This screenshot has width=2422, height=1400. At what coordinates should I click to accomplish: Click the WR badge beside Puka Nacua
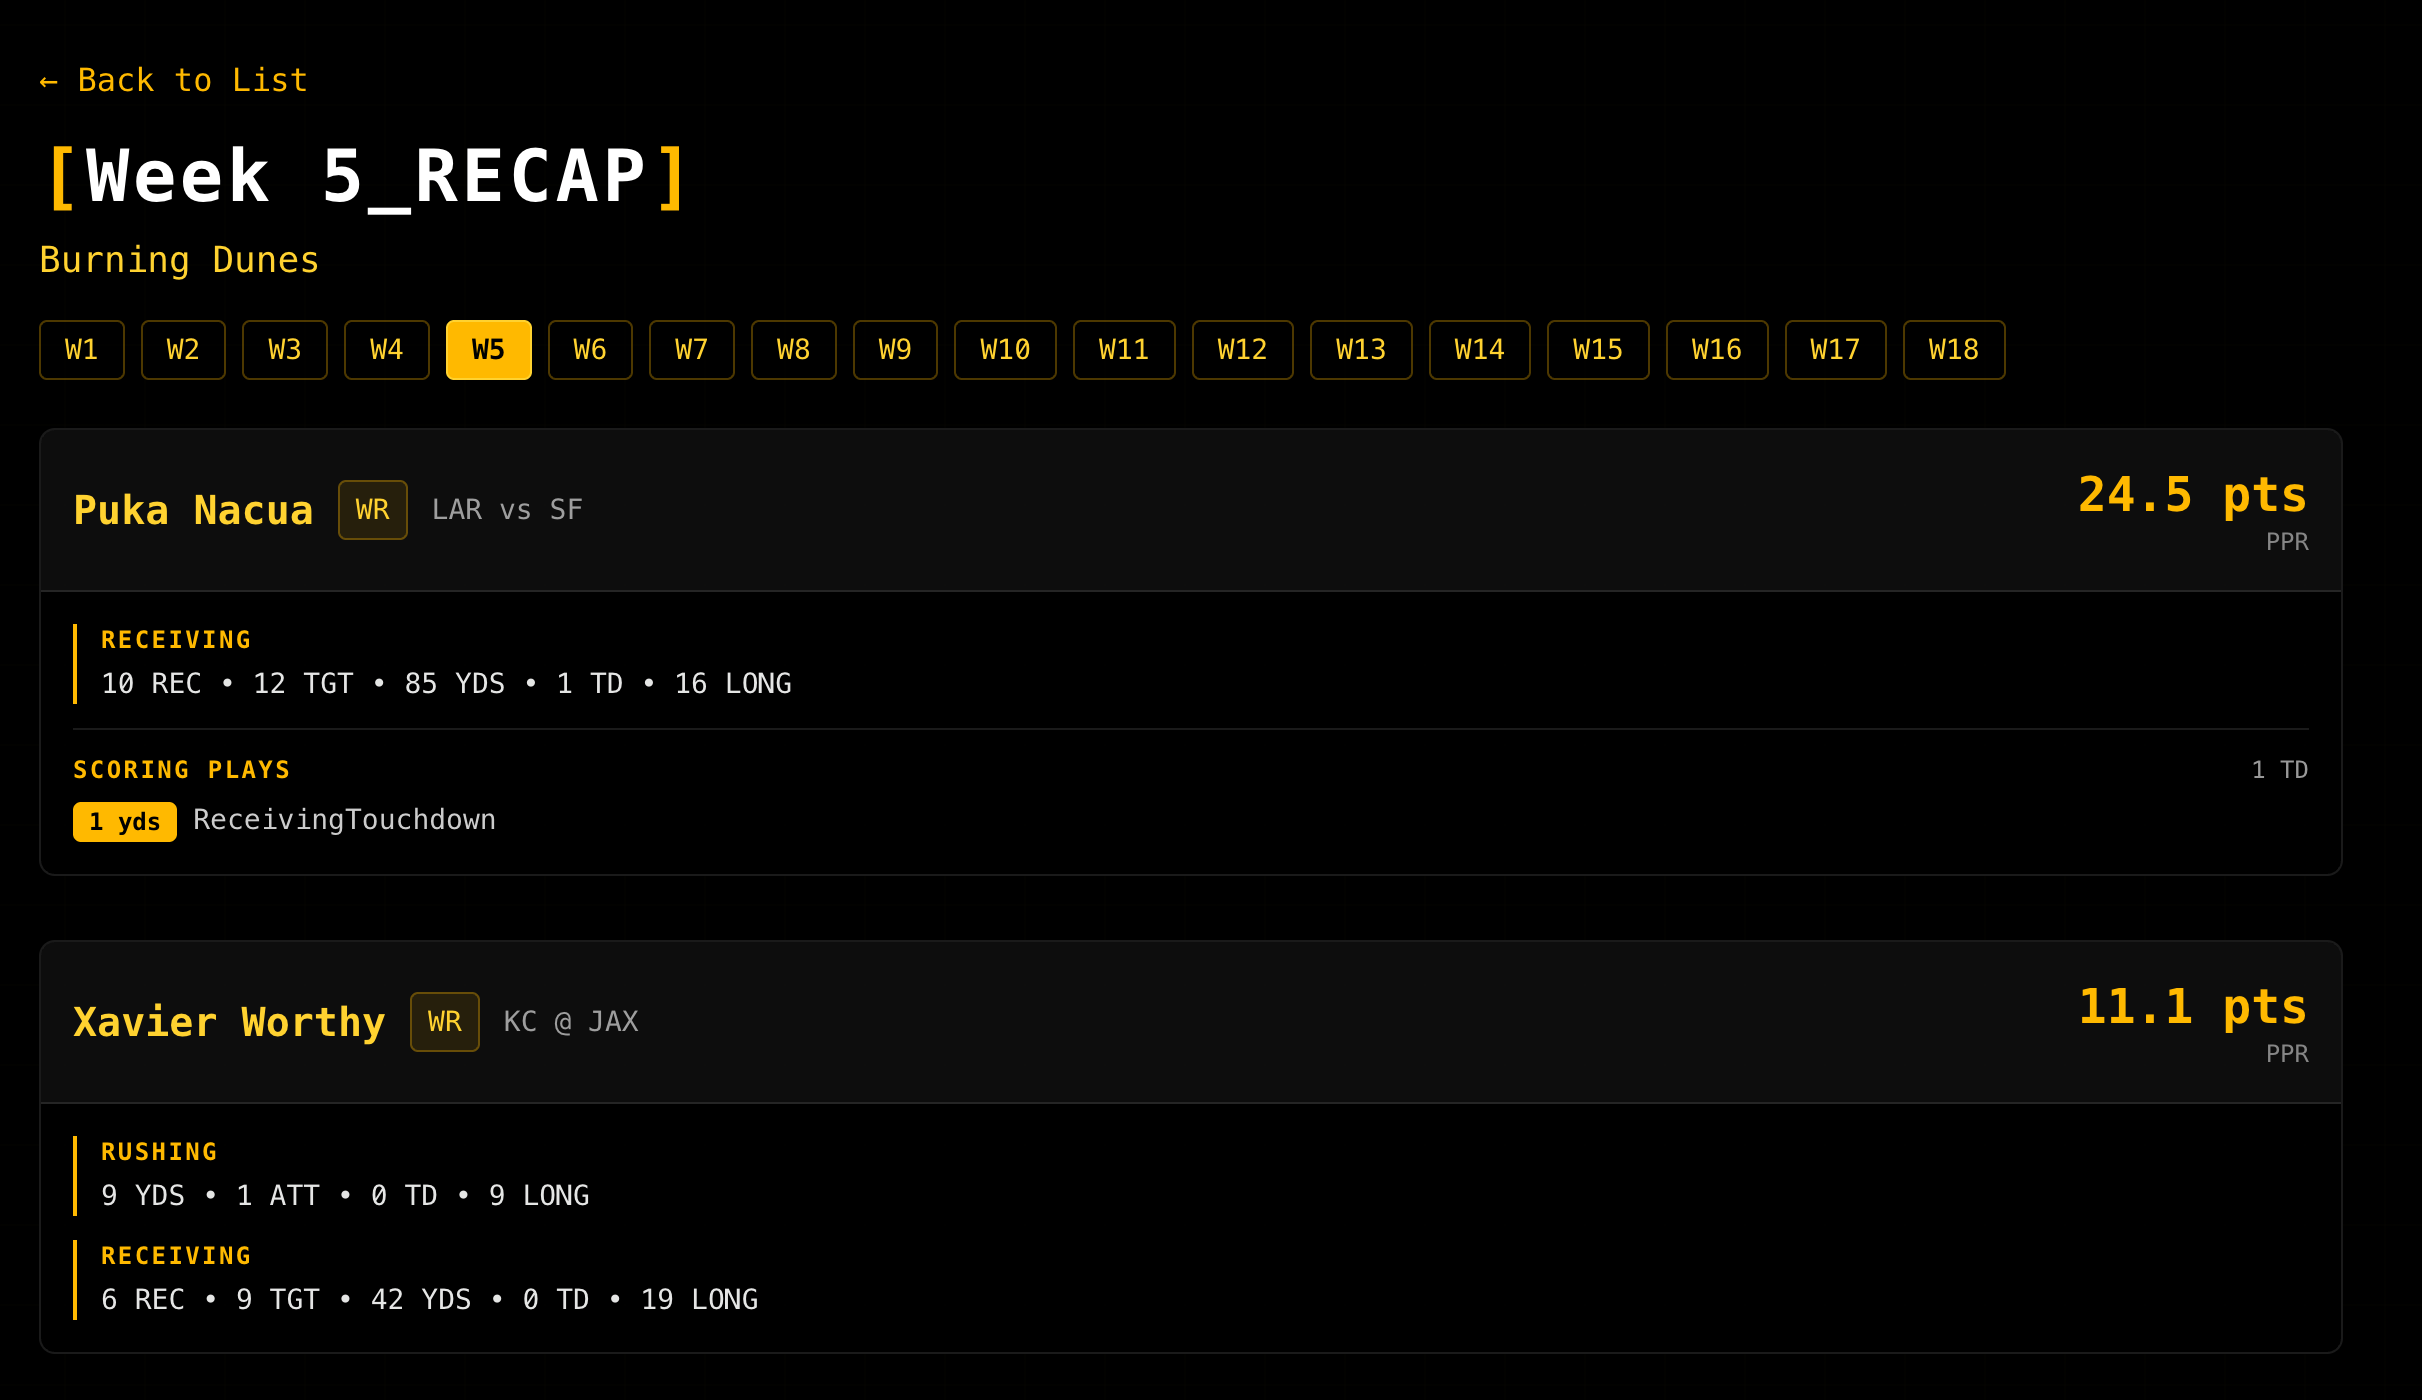pos(372,510)
